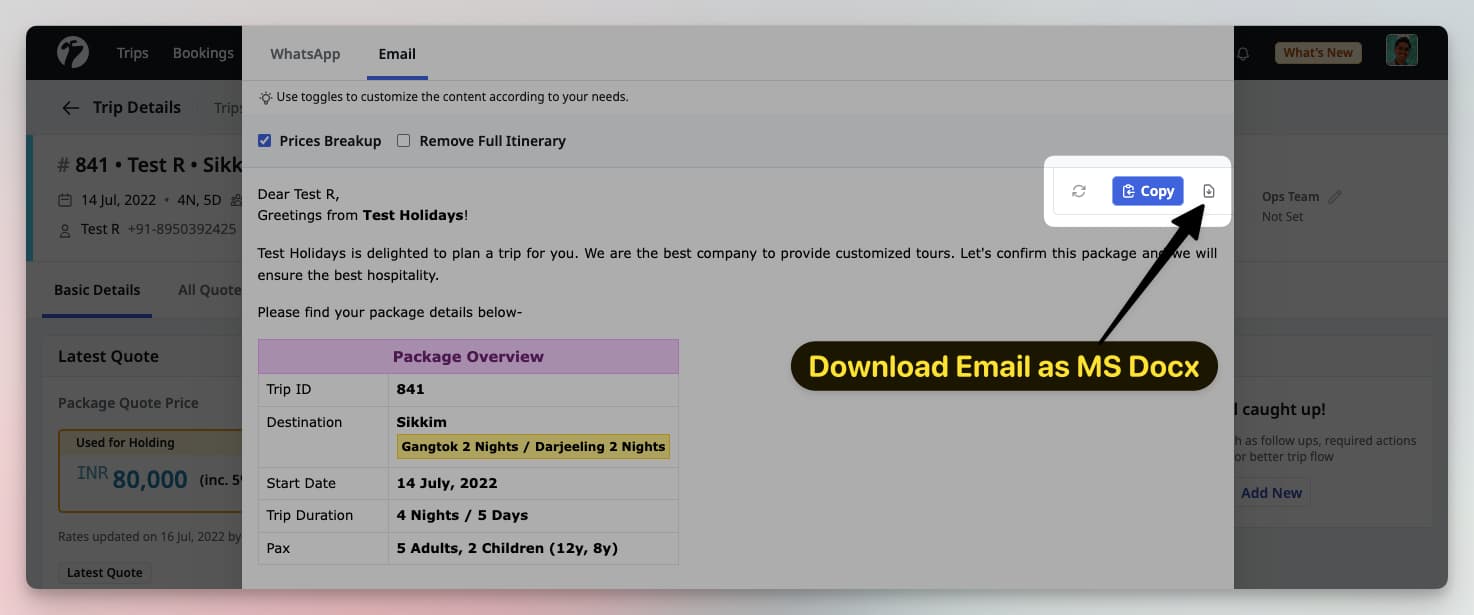
Task: Click the blue Copy button
Action: (1147, 190)
